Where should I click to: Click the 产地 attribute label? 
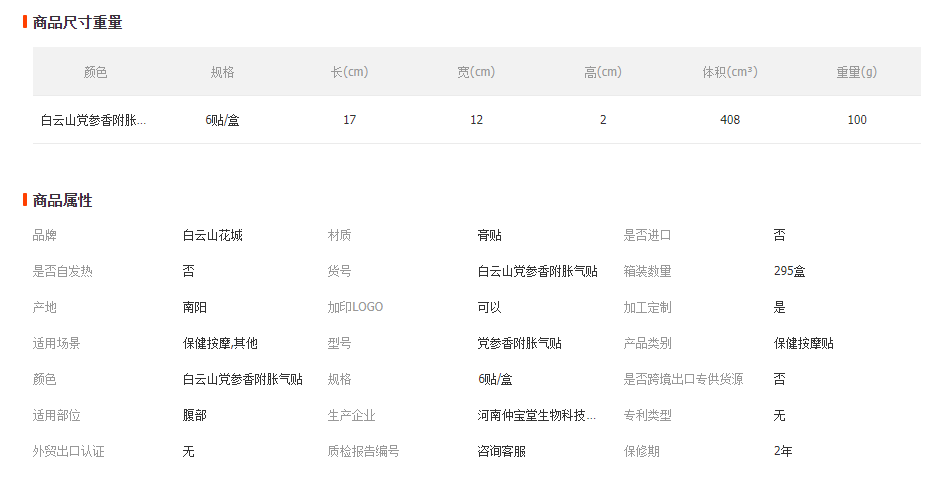coord(44,307)
